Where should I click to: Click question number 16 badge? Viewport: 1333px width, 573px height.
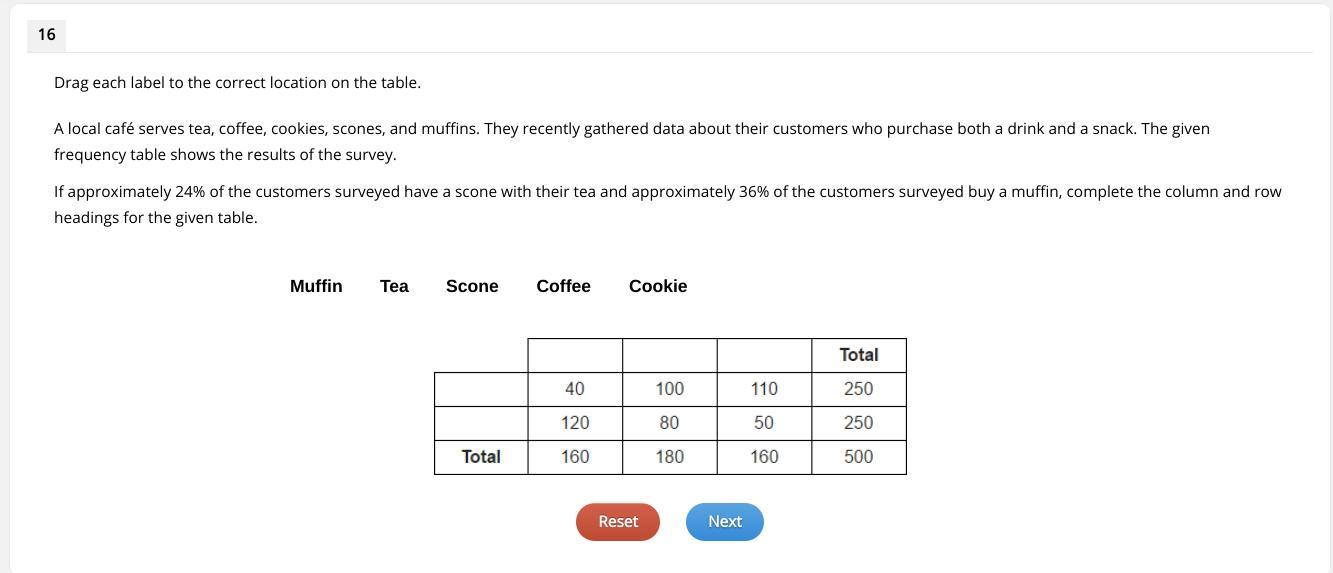46,35
